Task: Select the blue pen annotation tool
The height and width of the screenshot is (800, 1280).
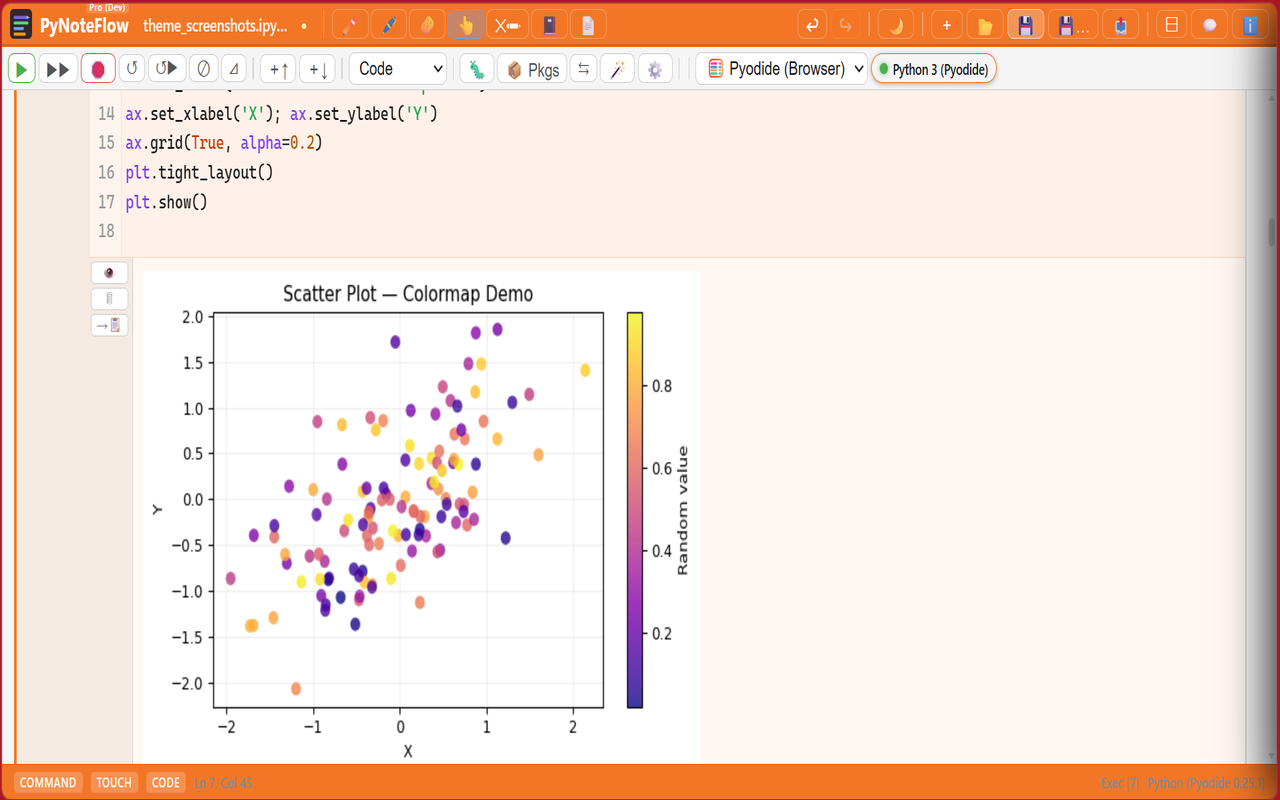Action: [388, 25]
